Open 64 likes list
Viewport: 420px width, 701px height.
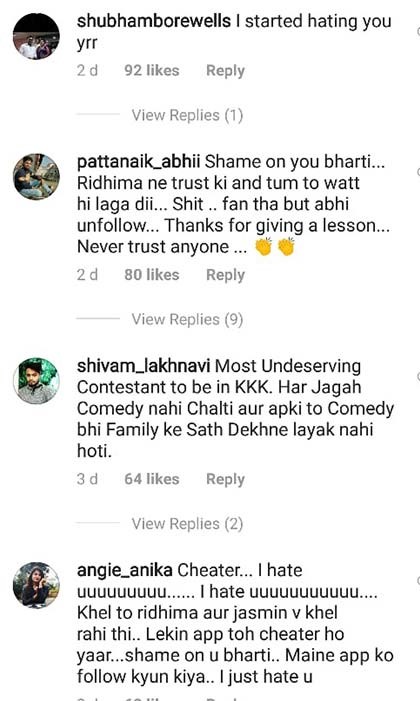[x=152, y=479]
